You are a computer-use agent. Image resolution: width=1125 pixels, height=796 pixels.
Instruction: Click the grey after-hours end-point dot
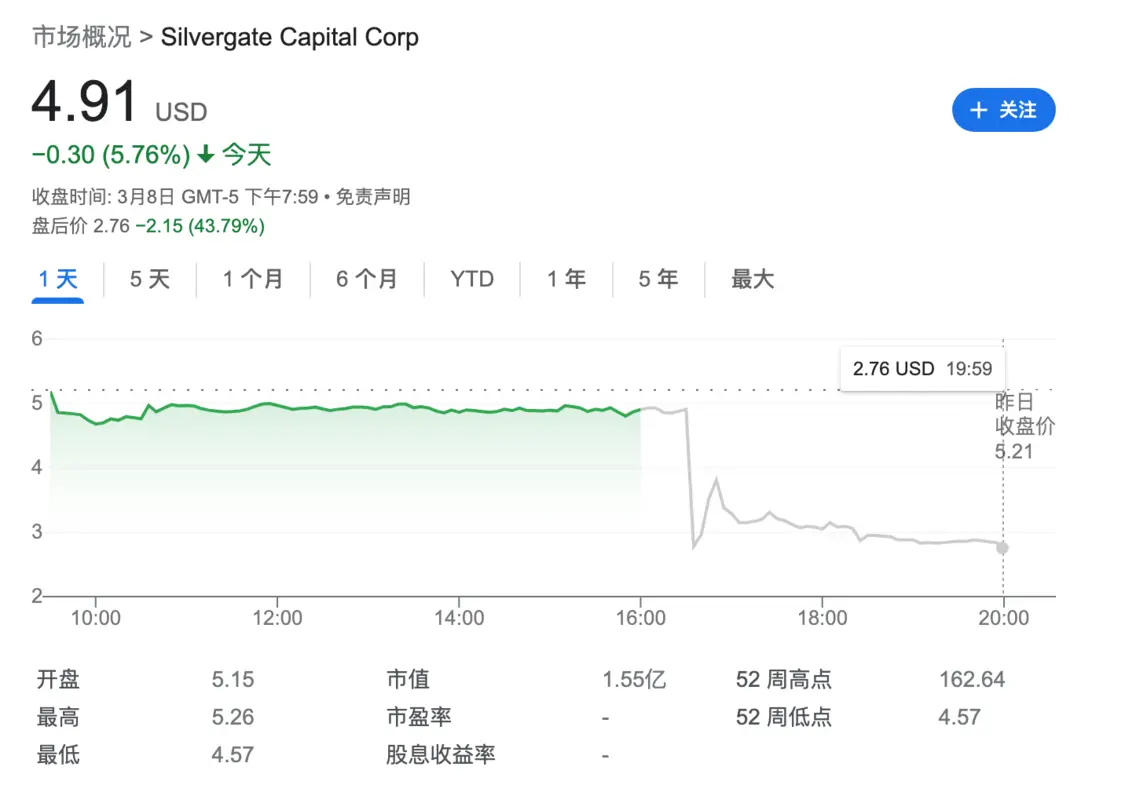(x=1002, y=548)
